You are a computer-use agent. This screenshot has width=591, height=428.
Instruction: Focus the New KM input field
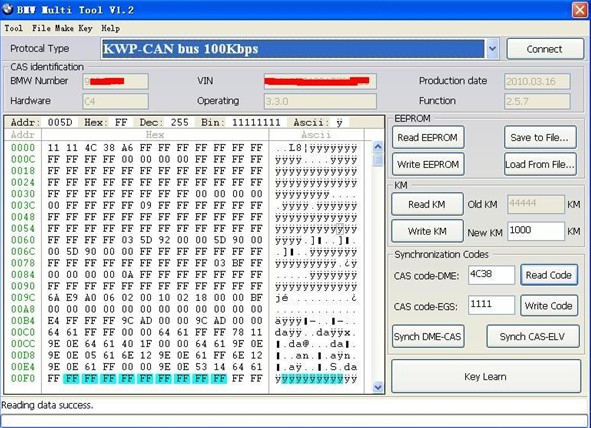(x=536, y=231)
